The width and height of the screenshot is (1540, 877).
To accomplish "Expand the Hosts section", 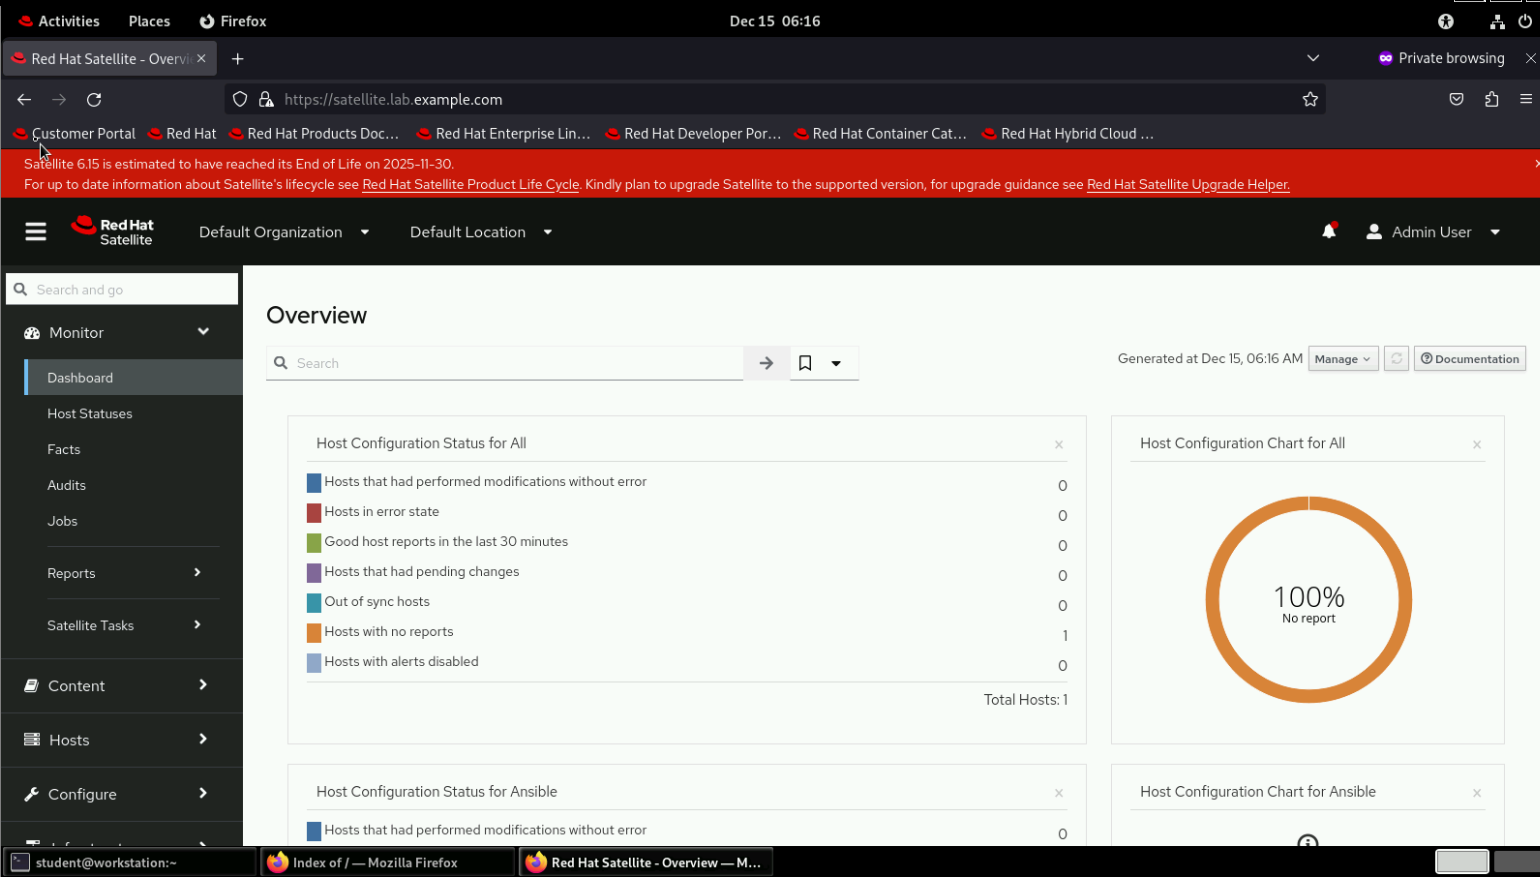I will [x=121, y=739].
